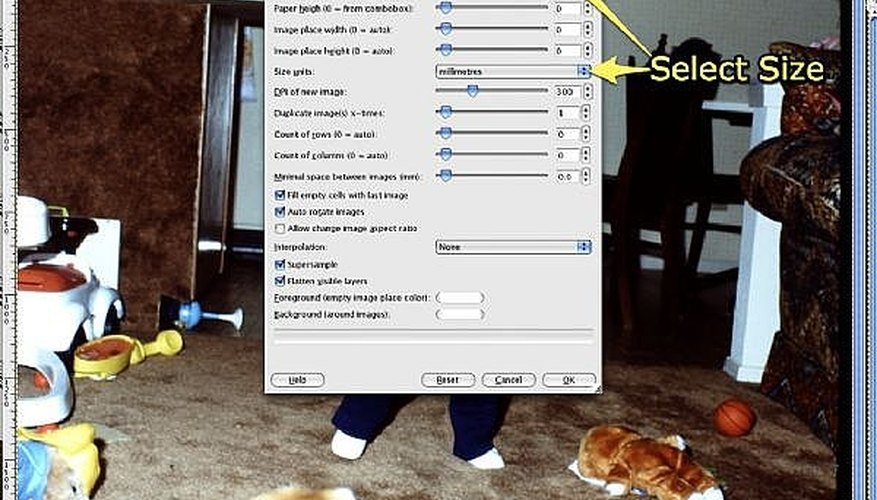
Task: Click the Count of rows value field
Action: point(567,134)
